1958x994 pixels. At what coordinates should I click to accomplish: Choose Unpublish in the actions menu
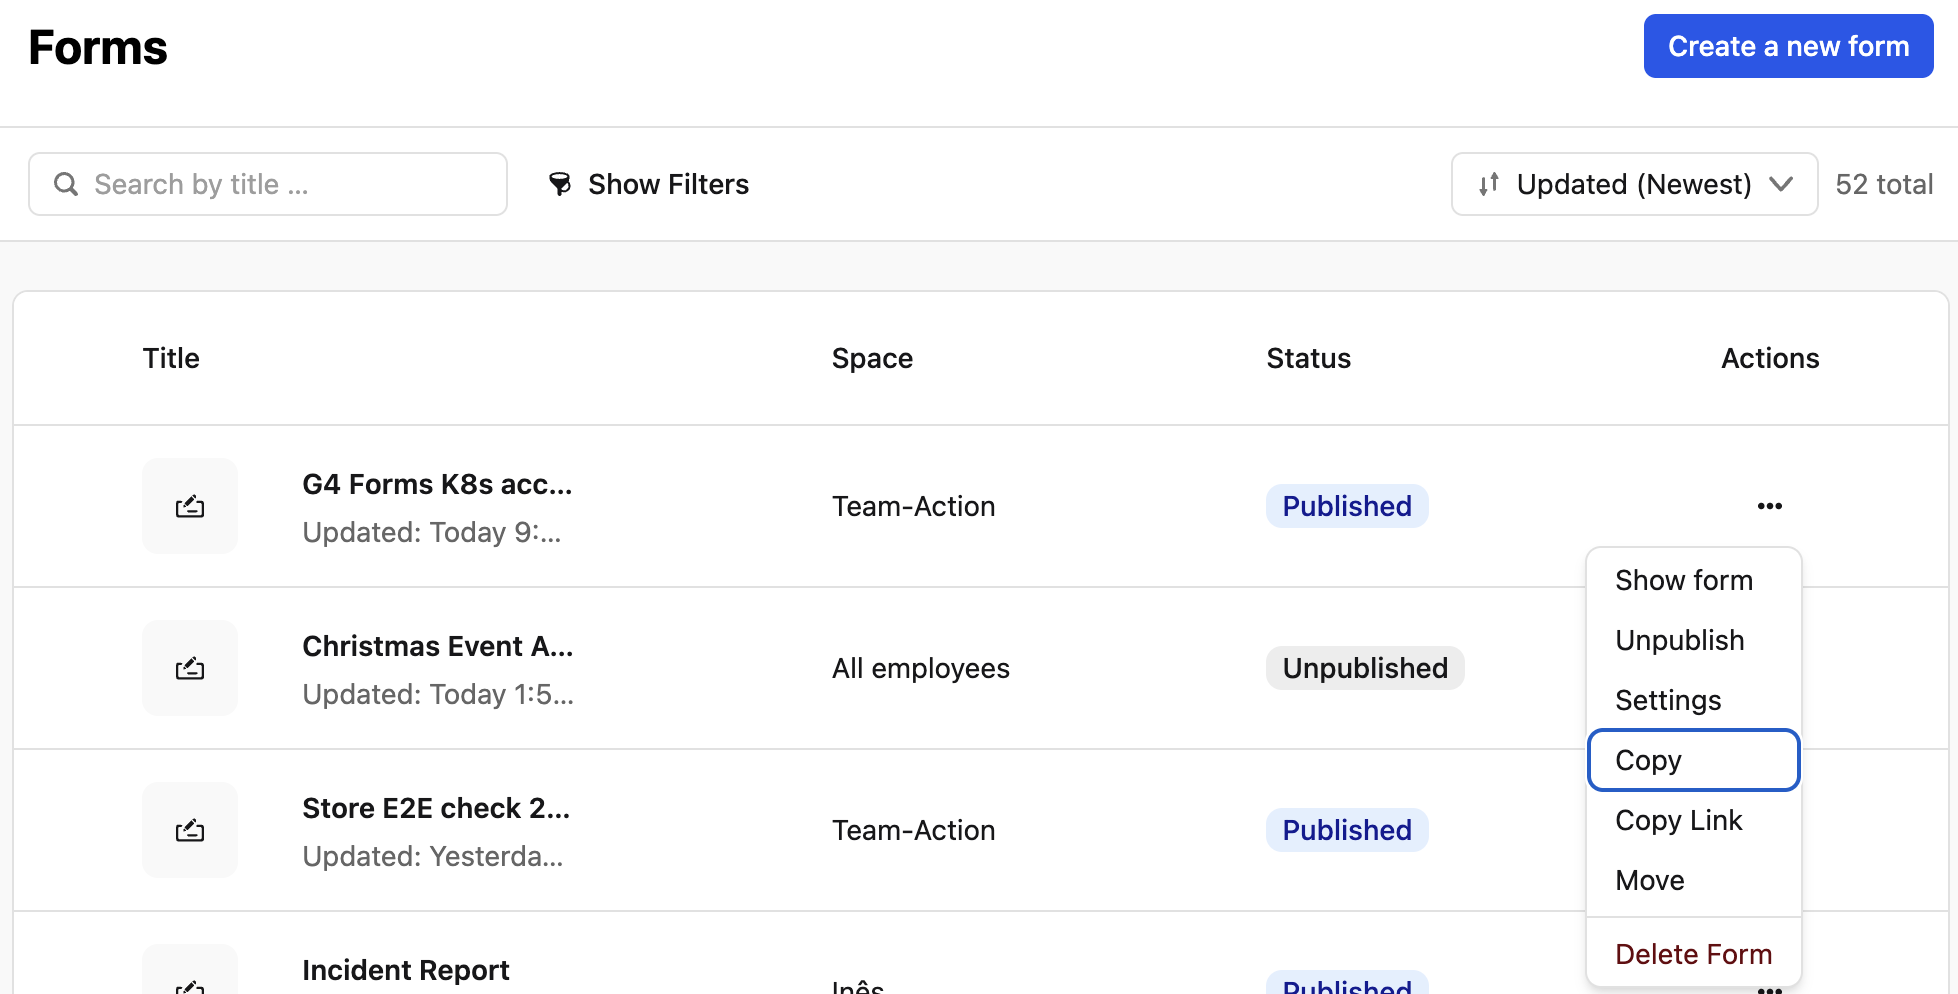[1693, 640]
